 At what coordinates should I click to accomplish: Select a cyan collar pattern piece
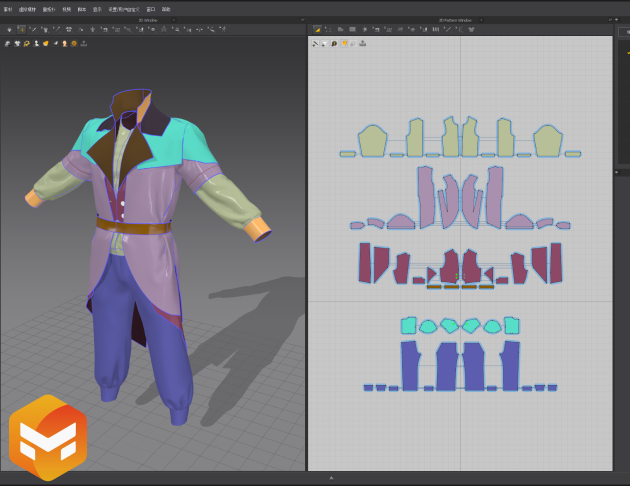[x=408, y=326]
